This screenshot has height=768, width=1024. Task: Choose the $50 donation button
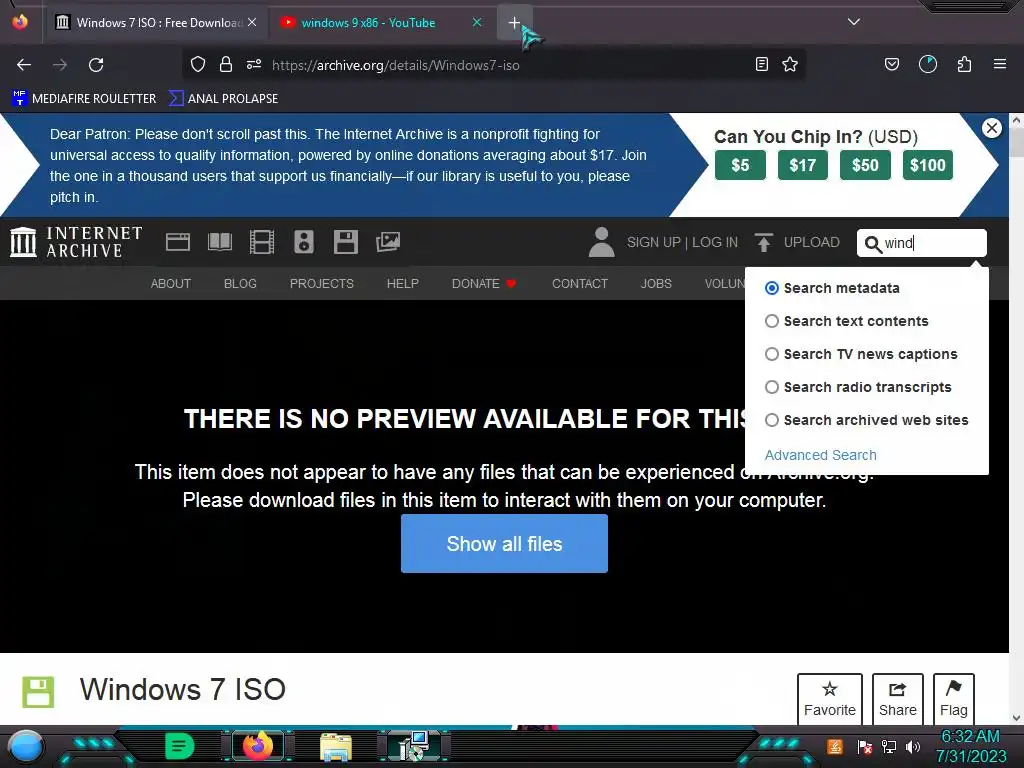865,165
